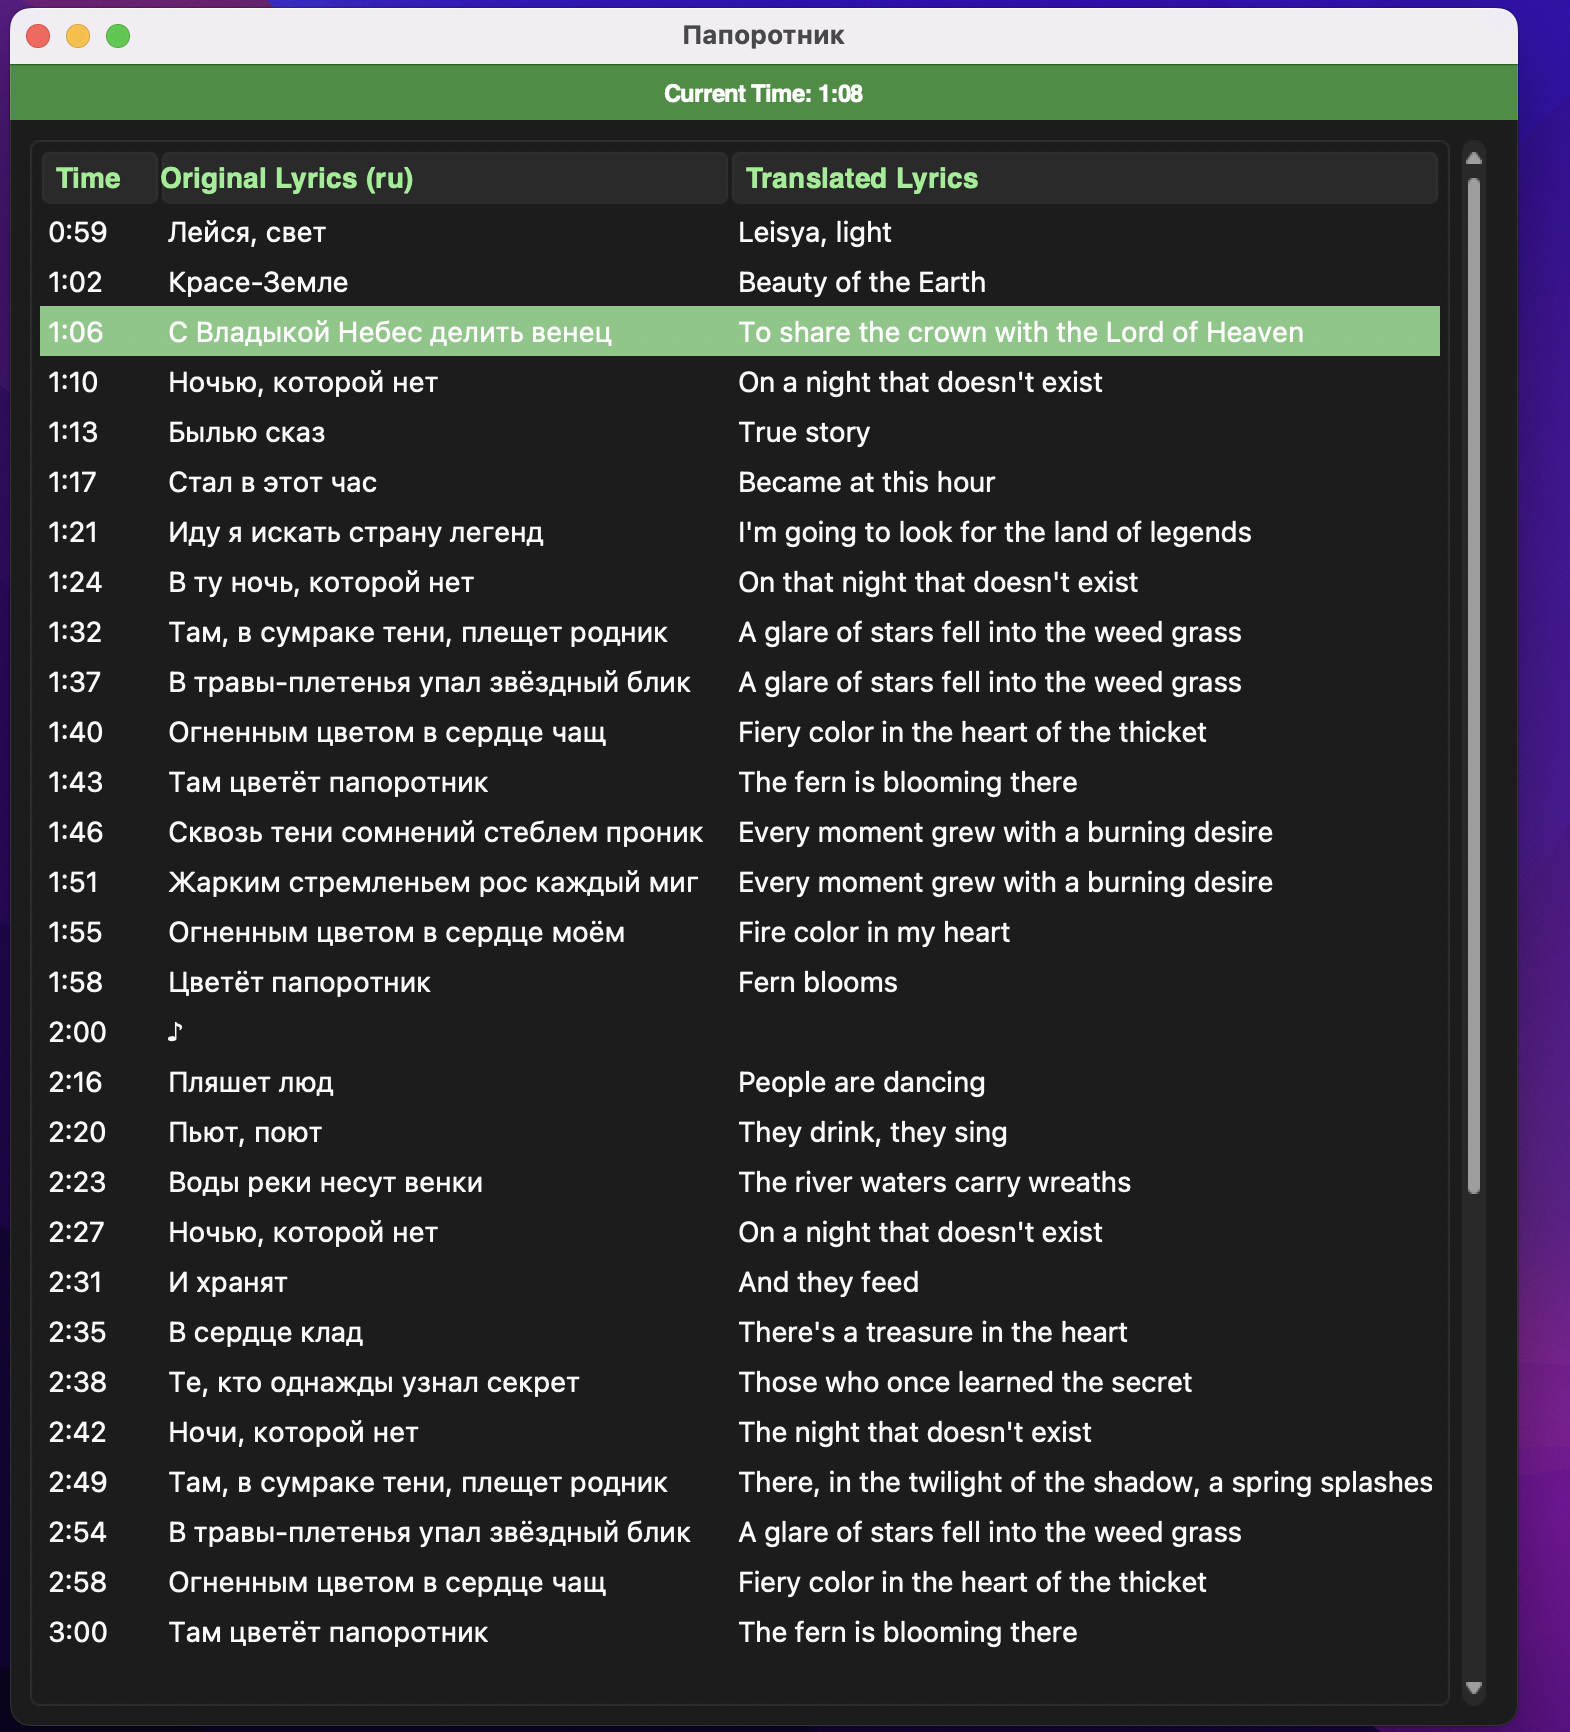Click highlighted line 'С Владыкой Небес делить венец'

tap(390, 332)
